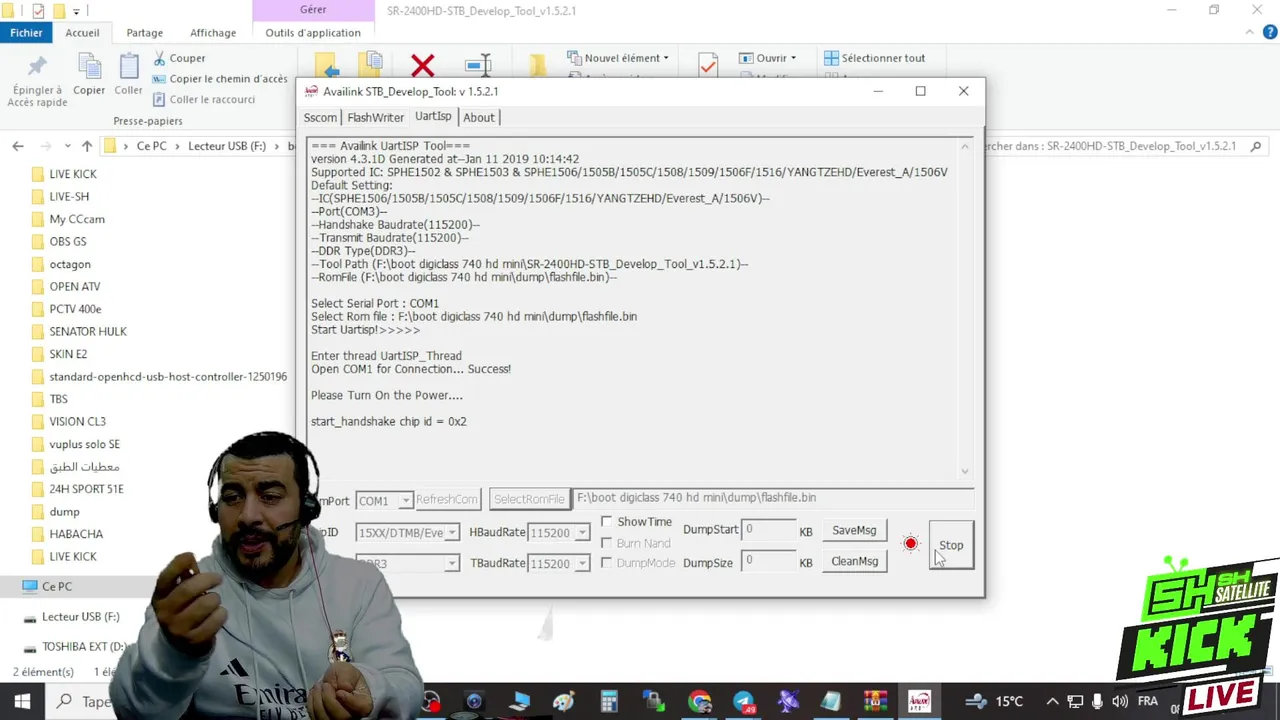Open the Partage ribbon tab in Explorer

pyautogui.click(x=144, y=32)
